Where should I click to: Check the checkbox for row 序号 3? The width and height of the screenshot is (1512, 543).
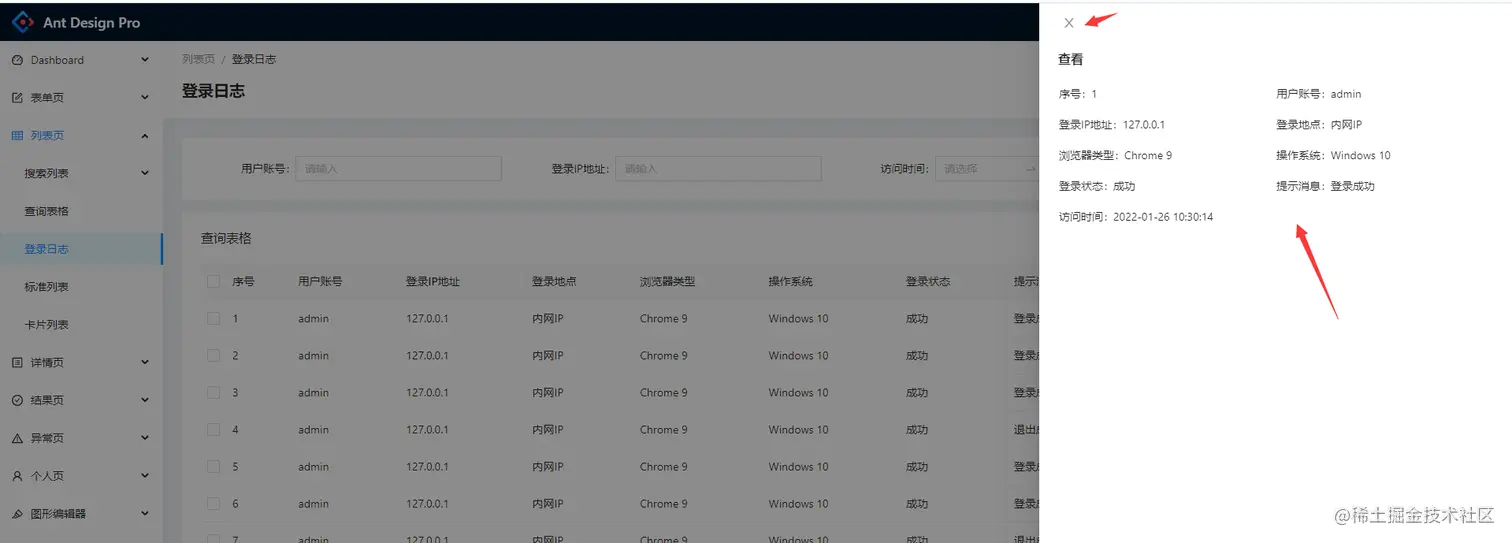(213, 392)
